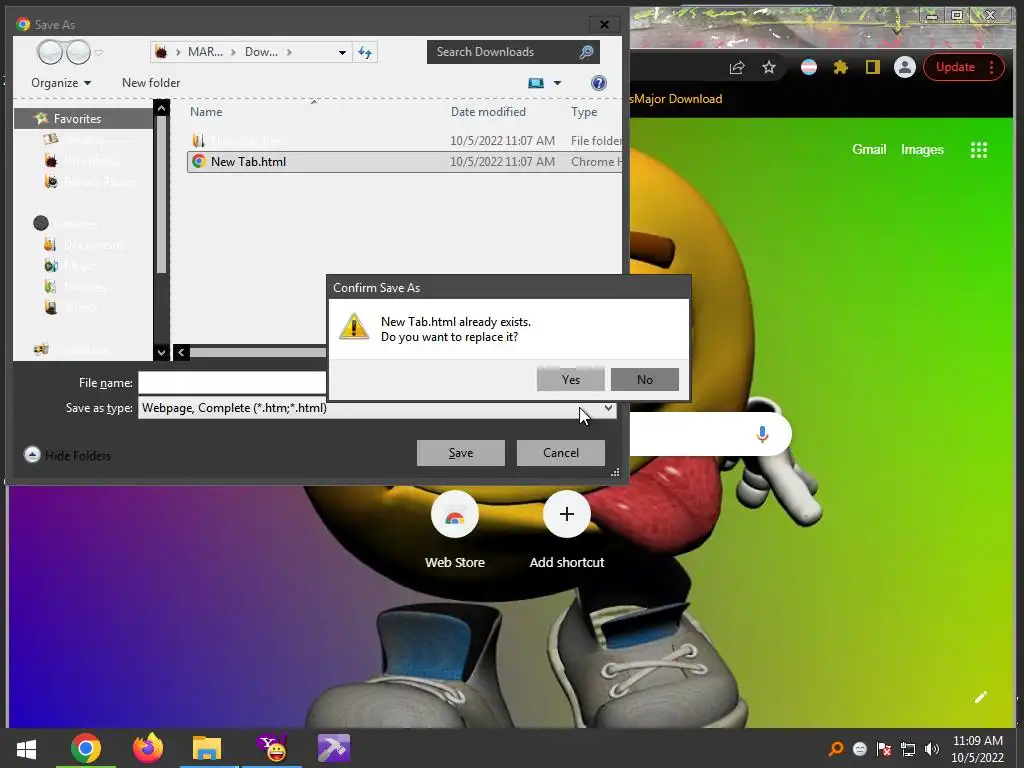Click the Save button in Save As

pos(460,453)
